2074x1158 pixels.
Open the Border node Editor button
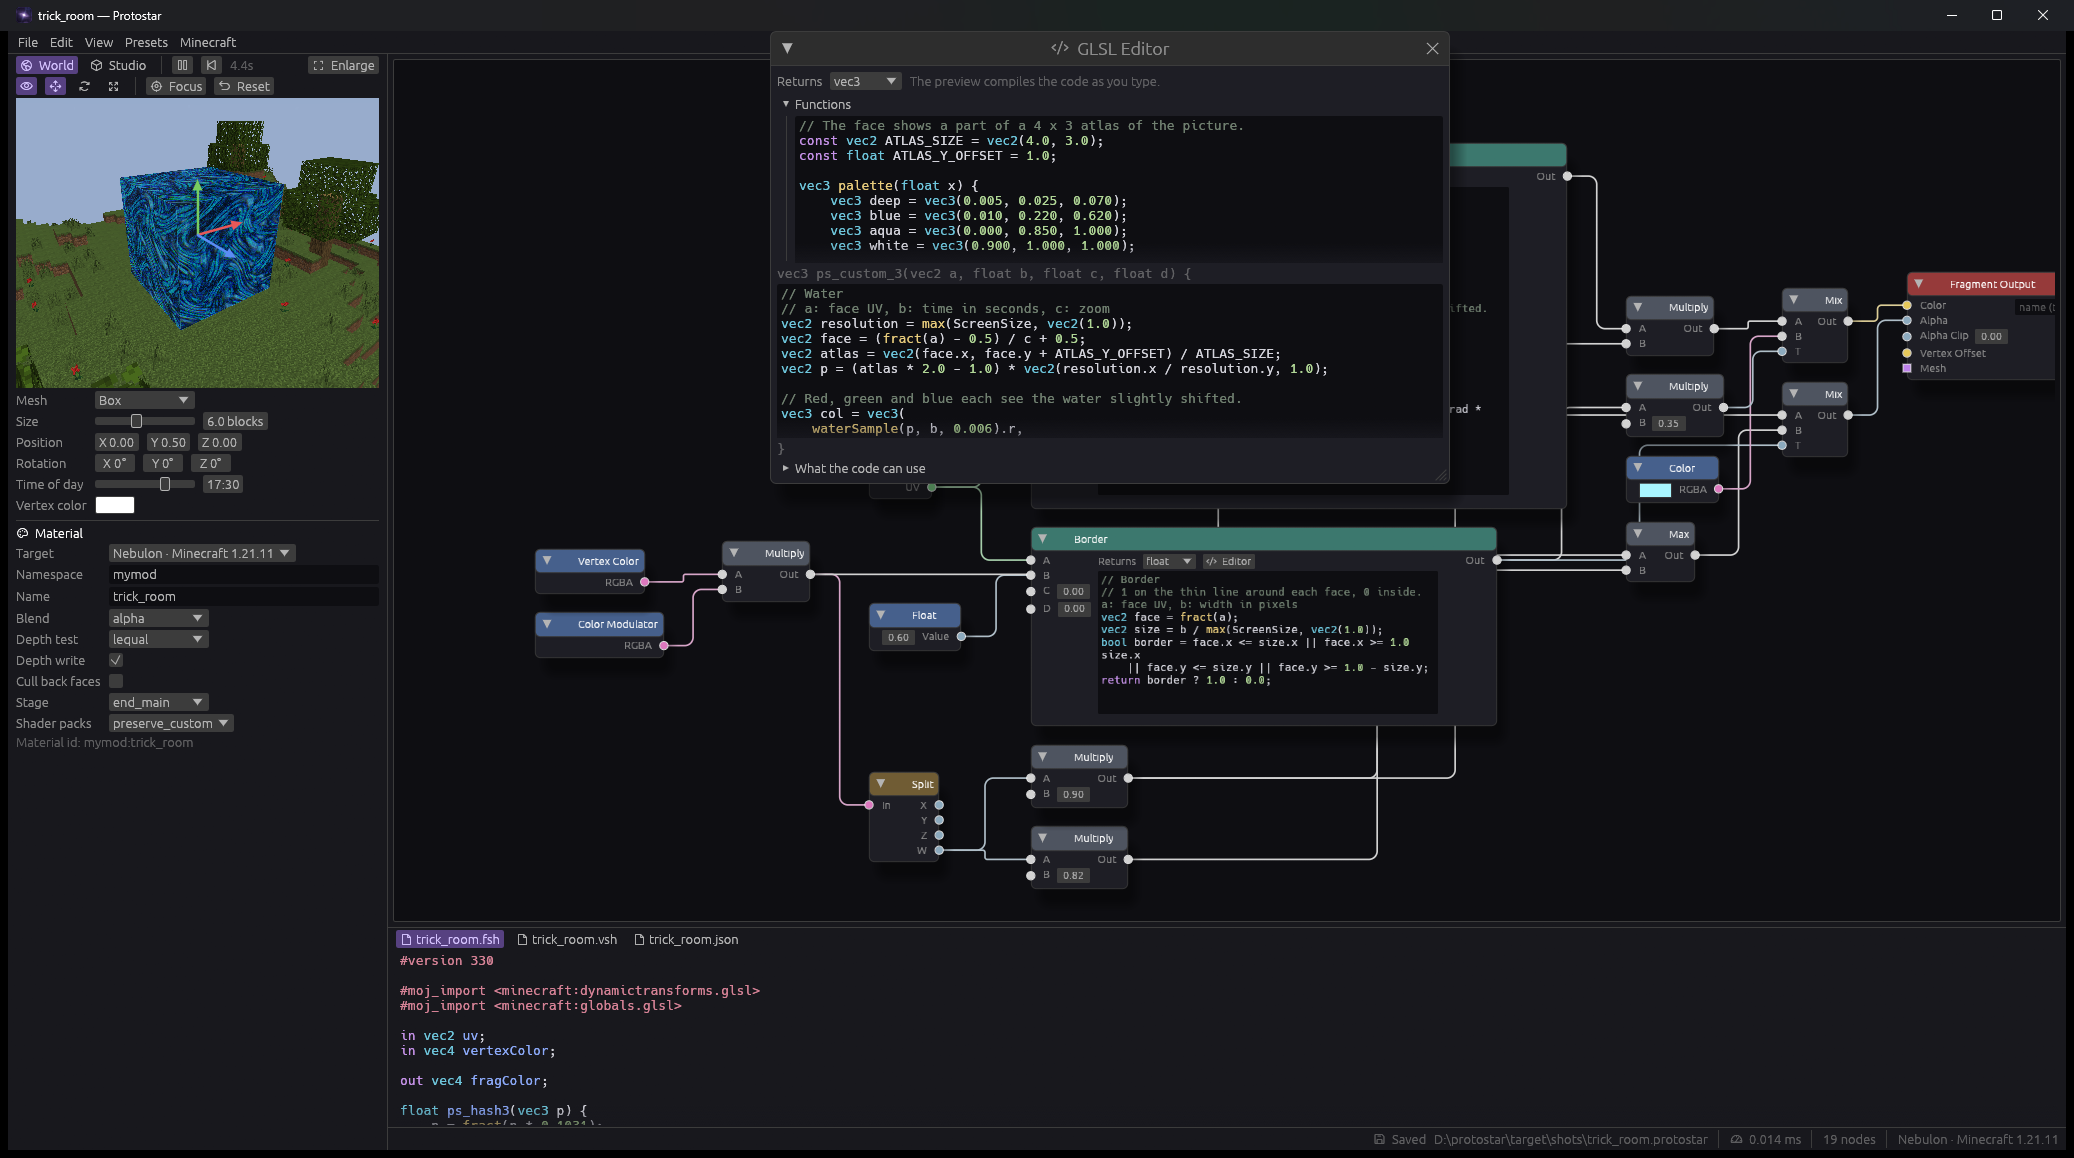(1228, 561)
